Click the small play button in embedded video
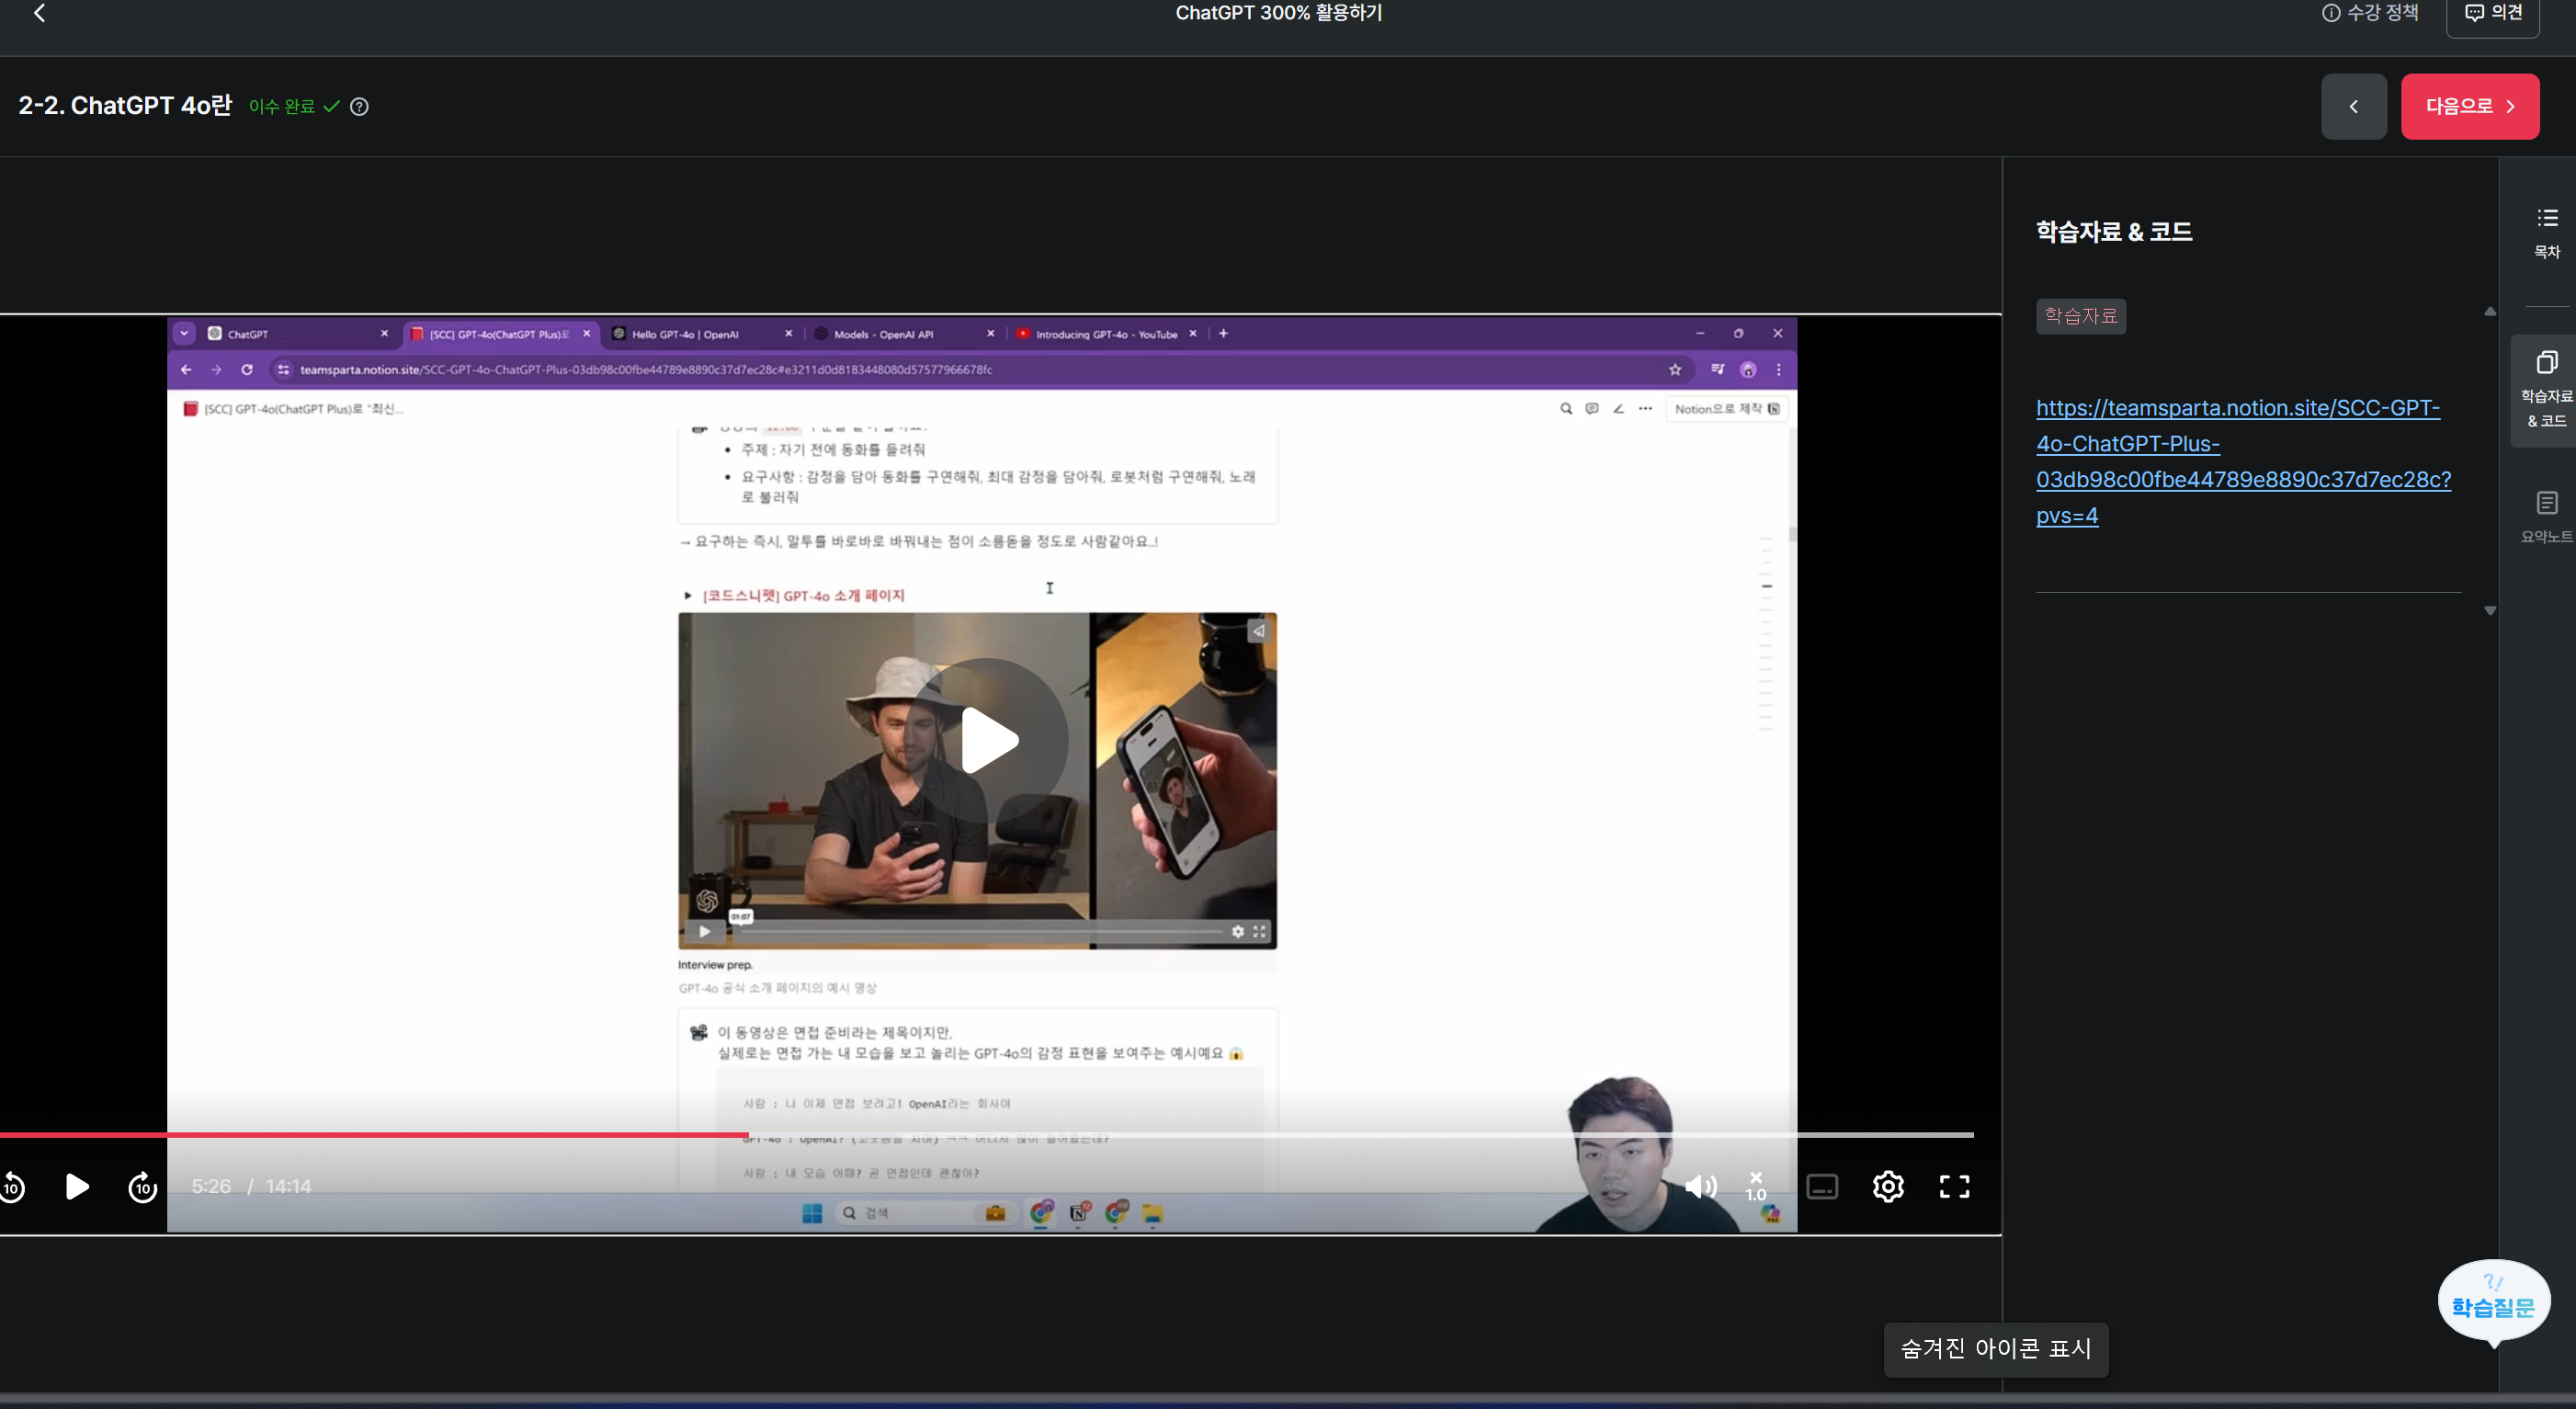This screenshot has width=2576, height=1409. [705, 932]
